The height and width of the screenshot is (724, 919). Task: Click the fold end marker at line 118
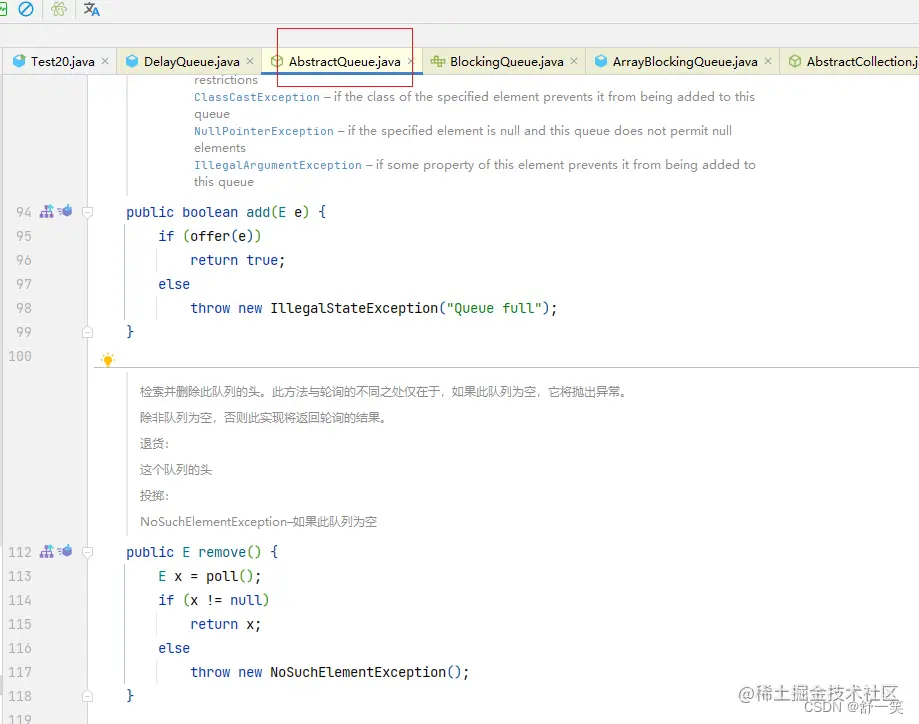[87, 696]
